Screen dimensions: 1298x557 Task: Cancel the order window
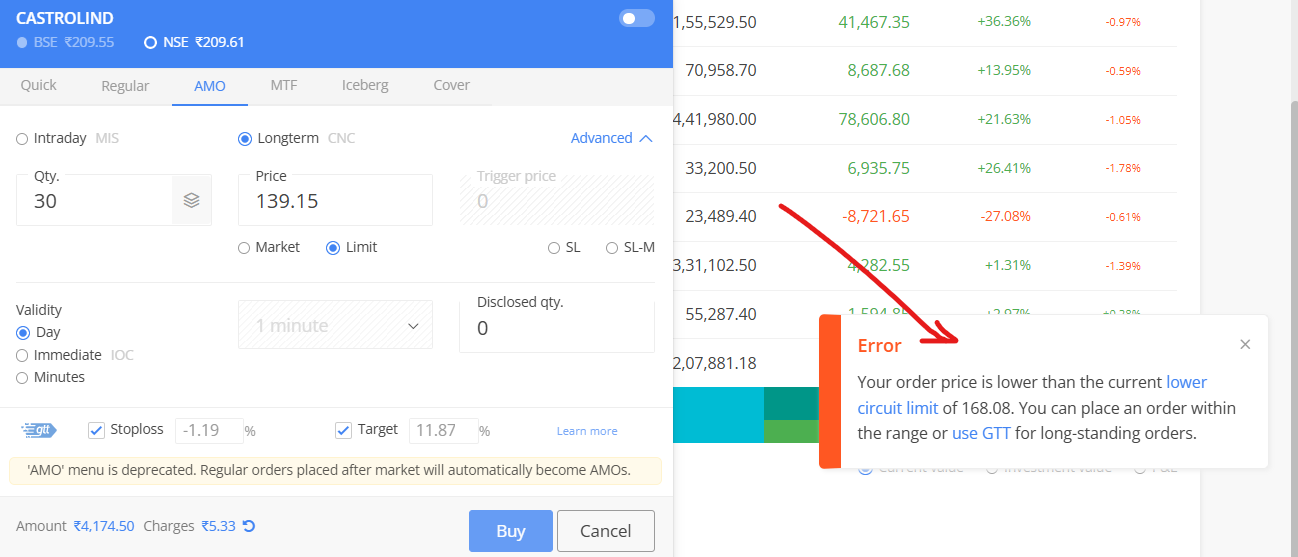click(606, 531)
